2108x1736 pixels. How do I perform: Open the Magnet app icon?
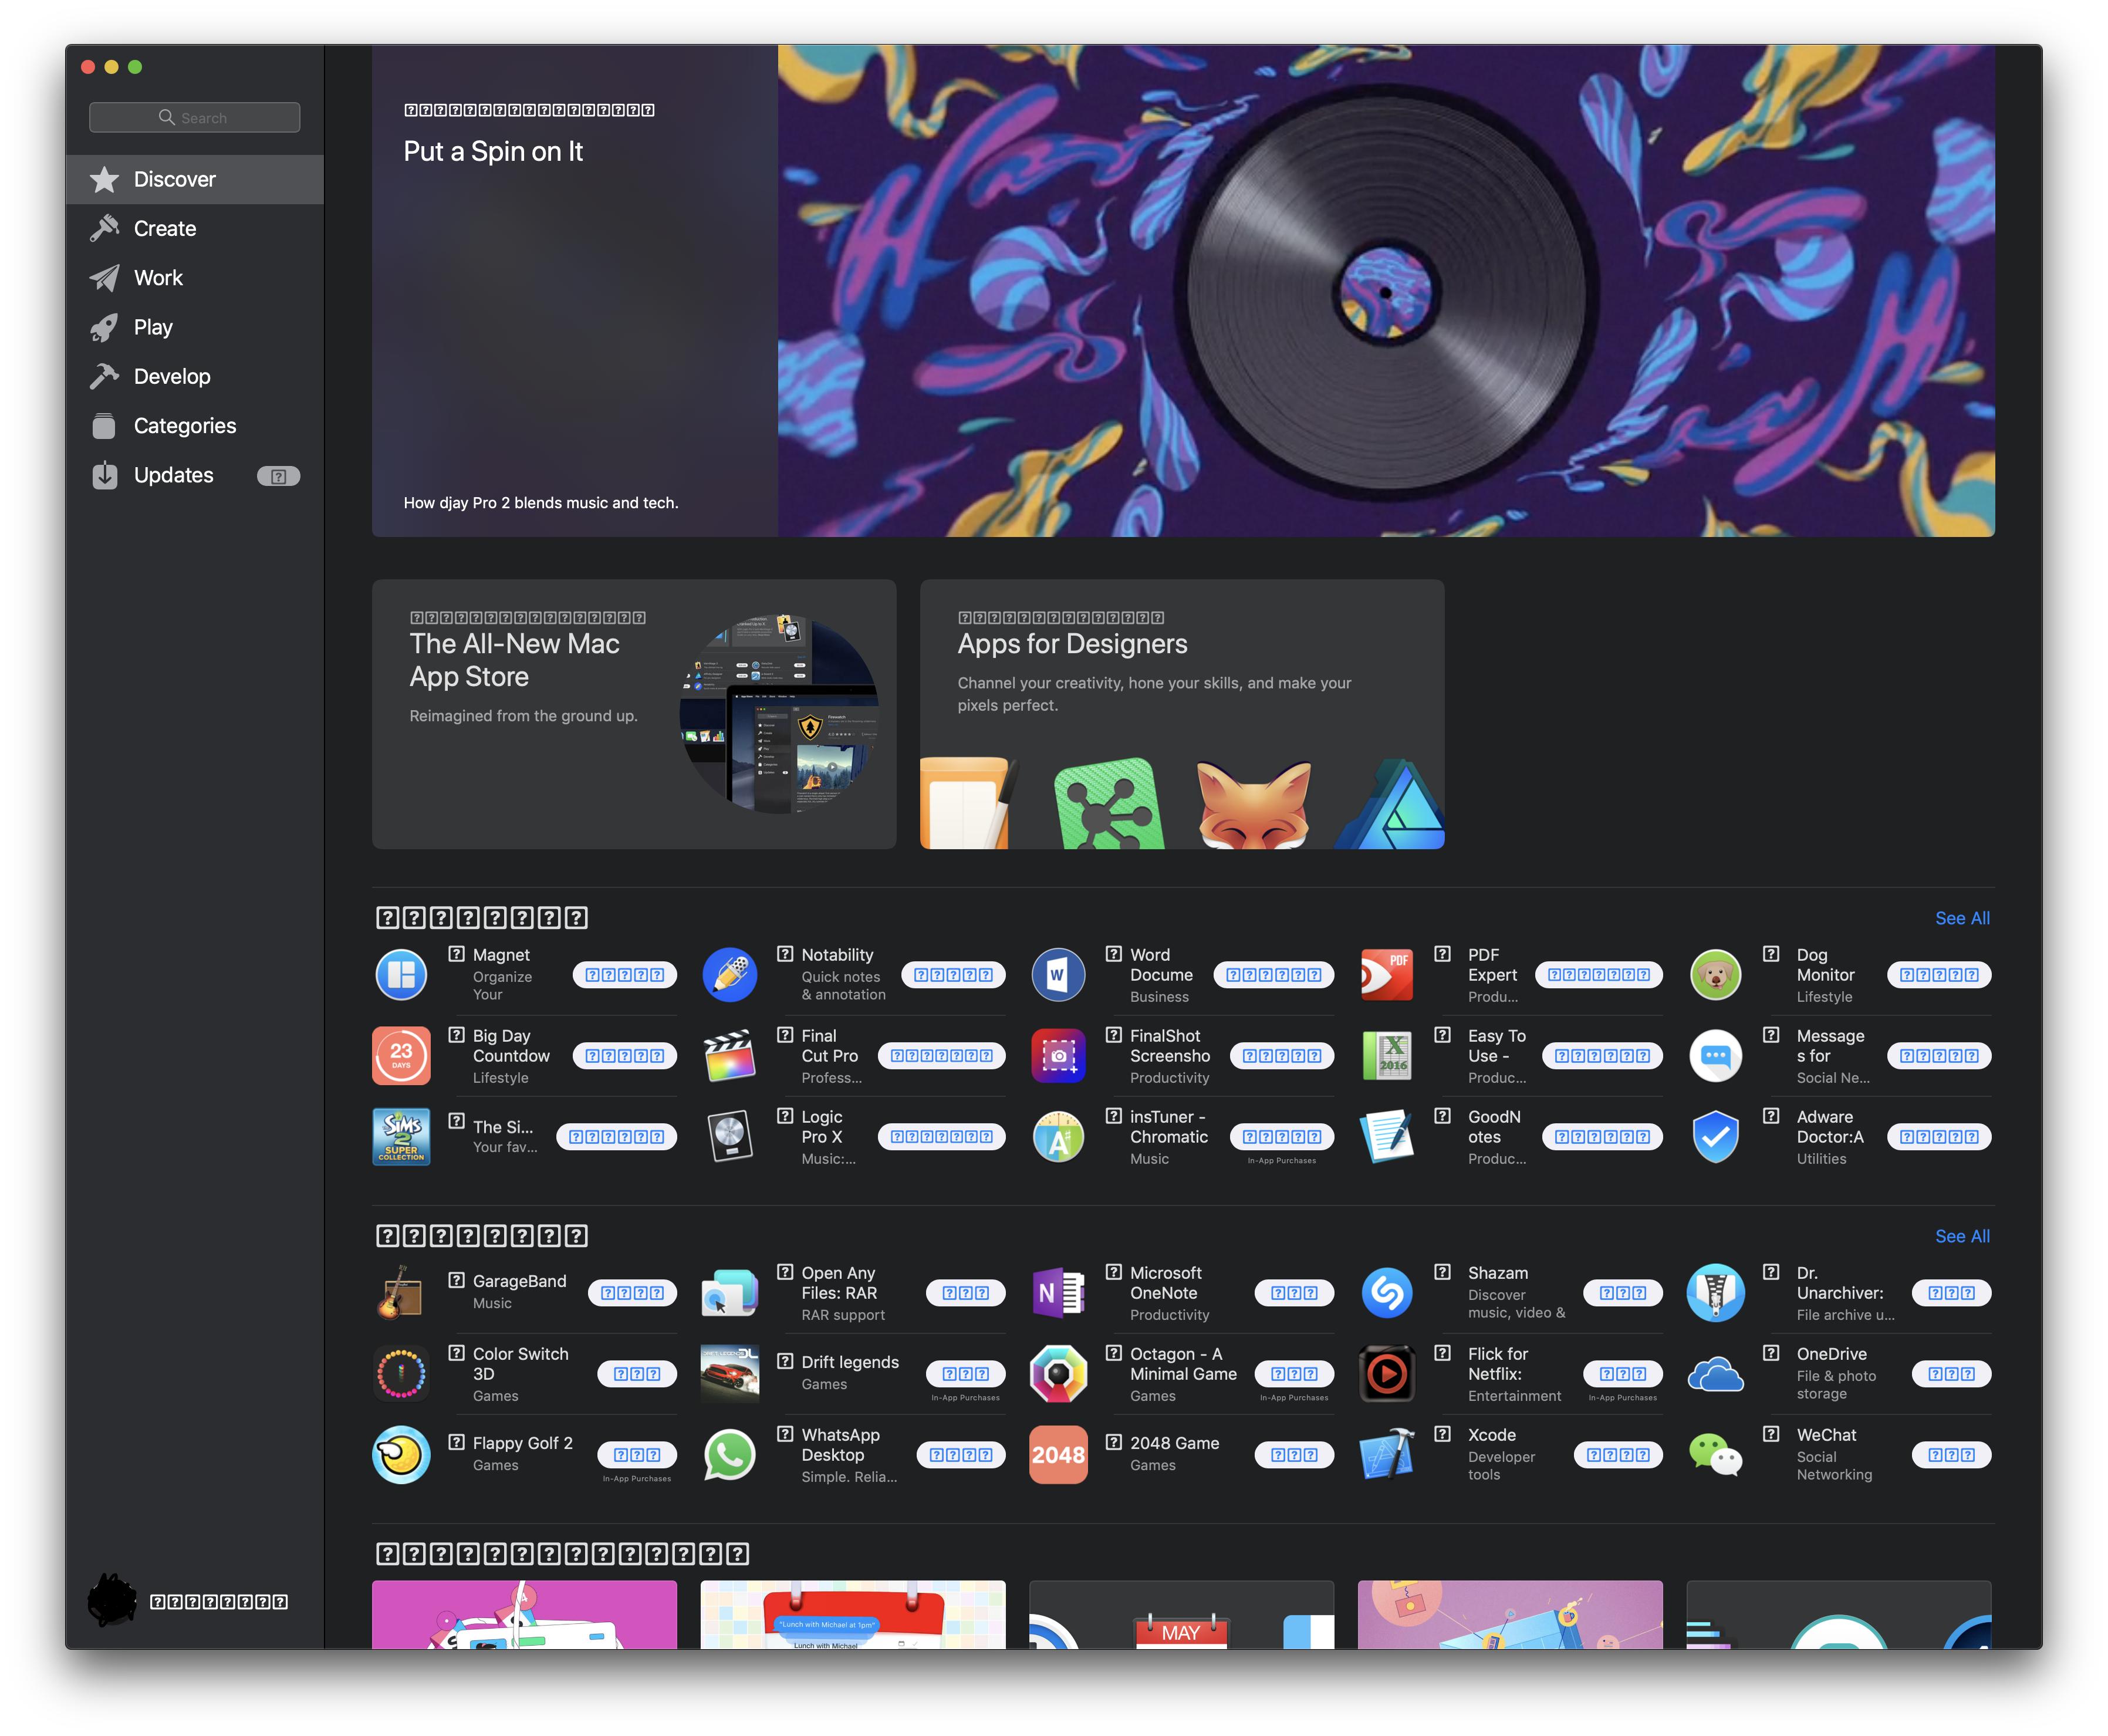tap(401, 975)
